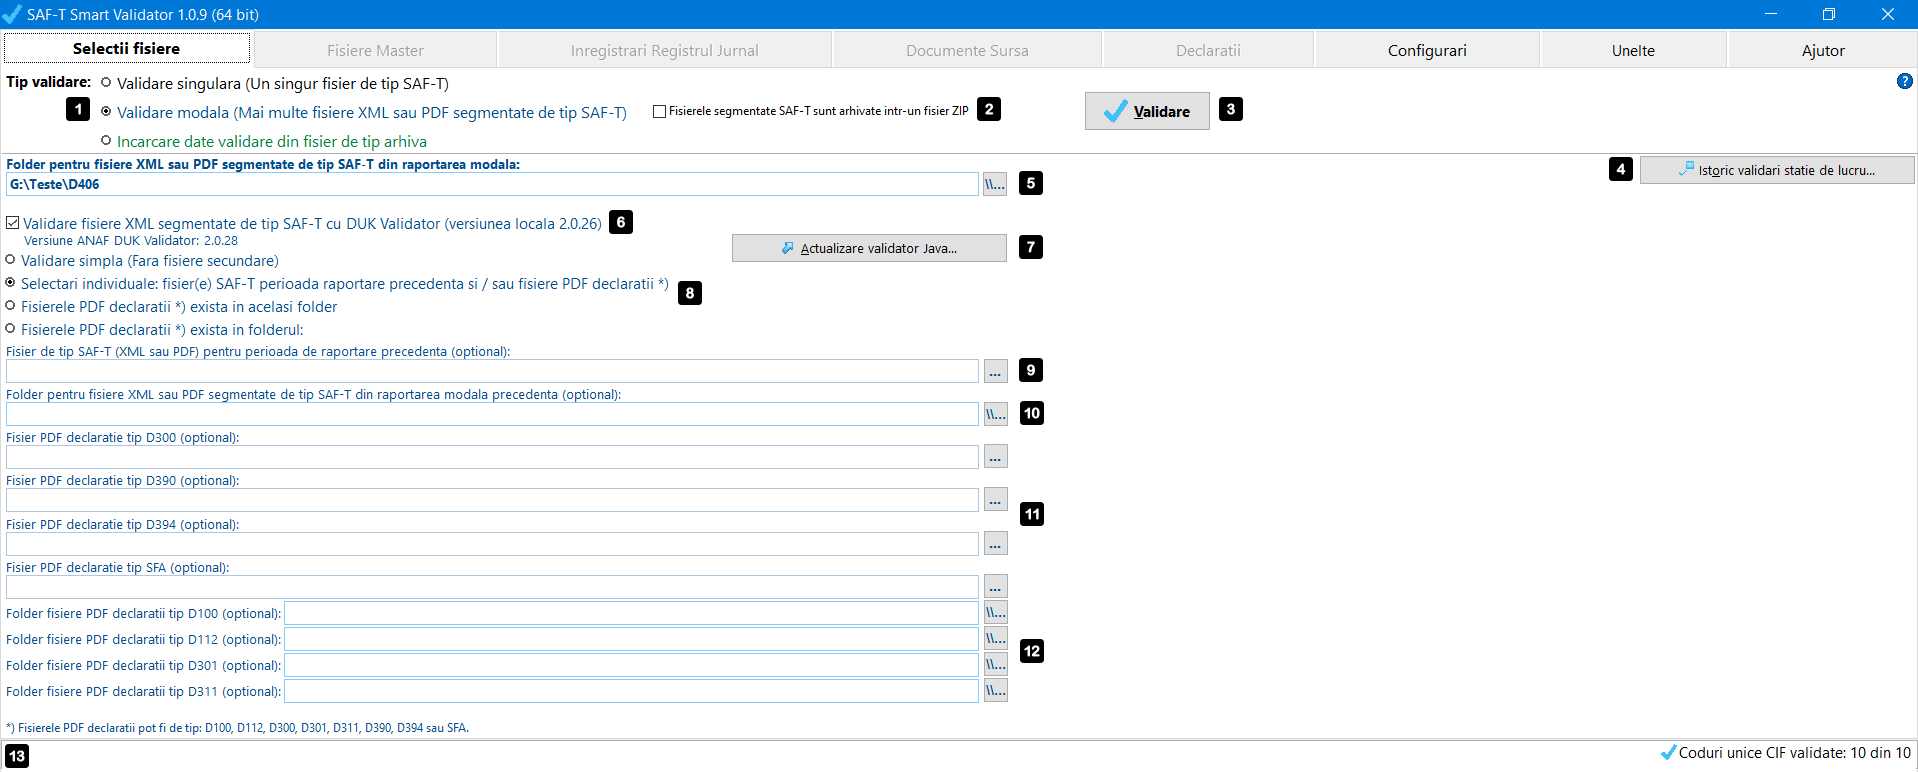Image resolution: width=1918 pixels, height=772 pixels.
Task: Browse for D300 declaration PDF file
Action: [x=995, y=457]
